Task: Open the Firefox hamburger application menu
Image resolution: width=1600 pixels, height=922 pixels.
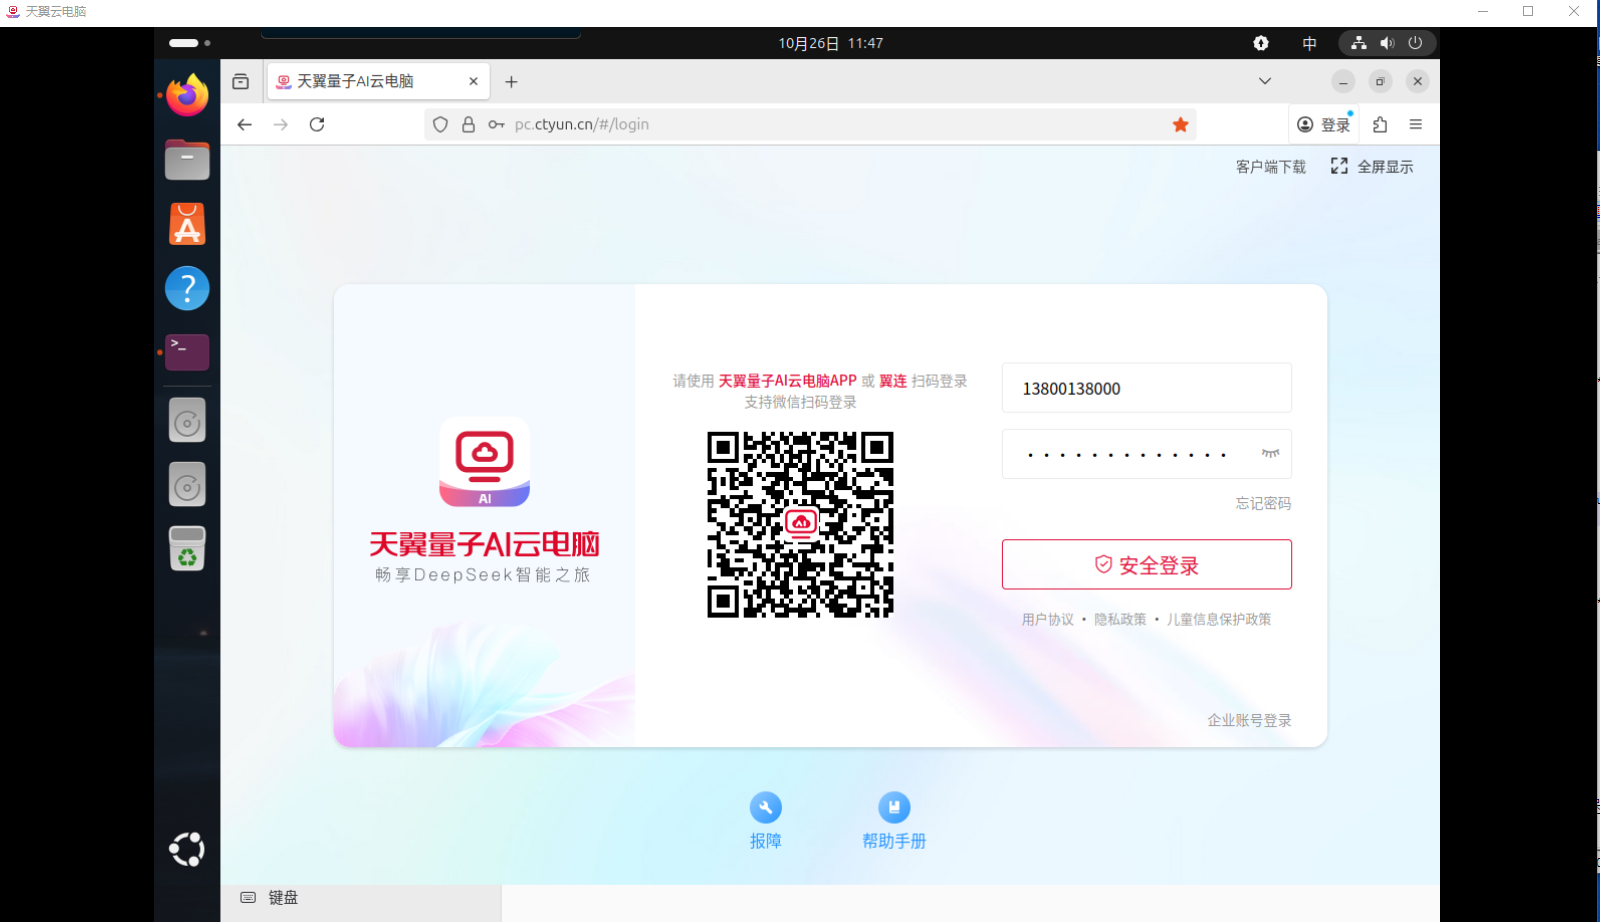Action: [1415, 125]
